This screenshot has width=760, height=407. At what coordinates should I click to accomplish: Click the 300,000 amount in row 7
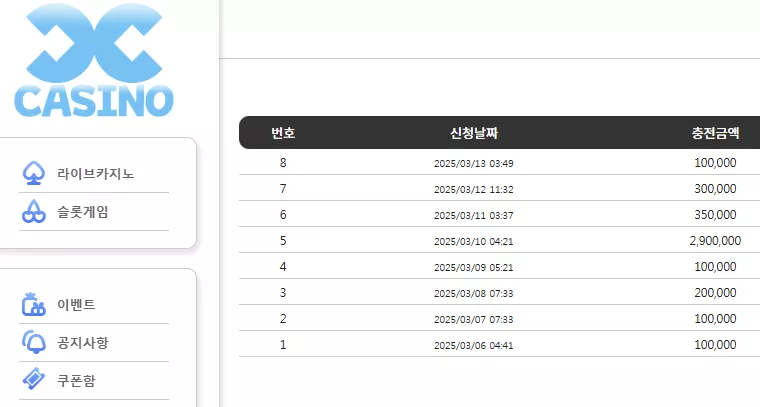[715, 188]
